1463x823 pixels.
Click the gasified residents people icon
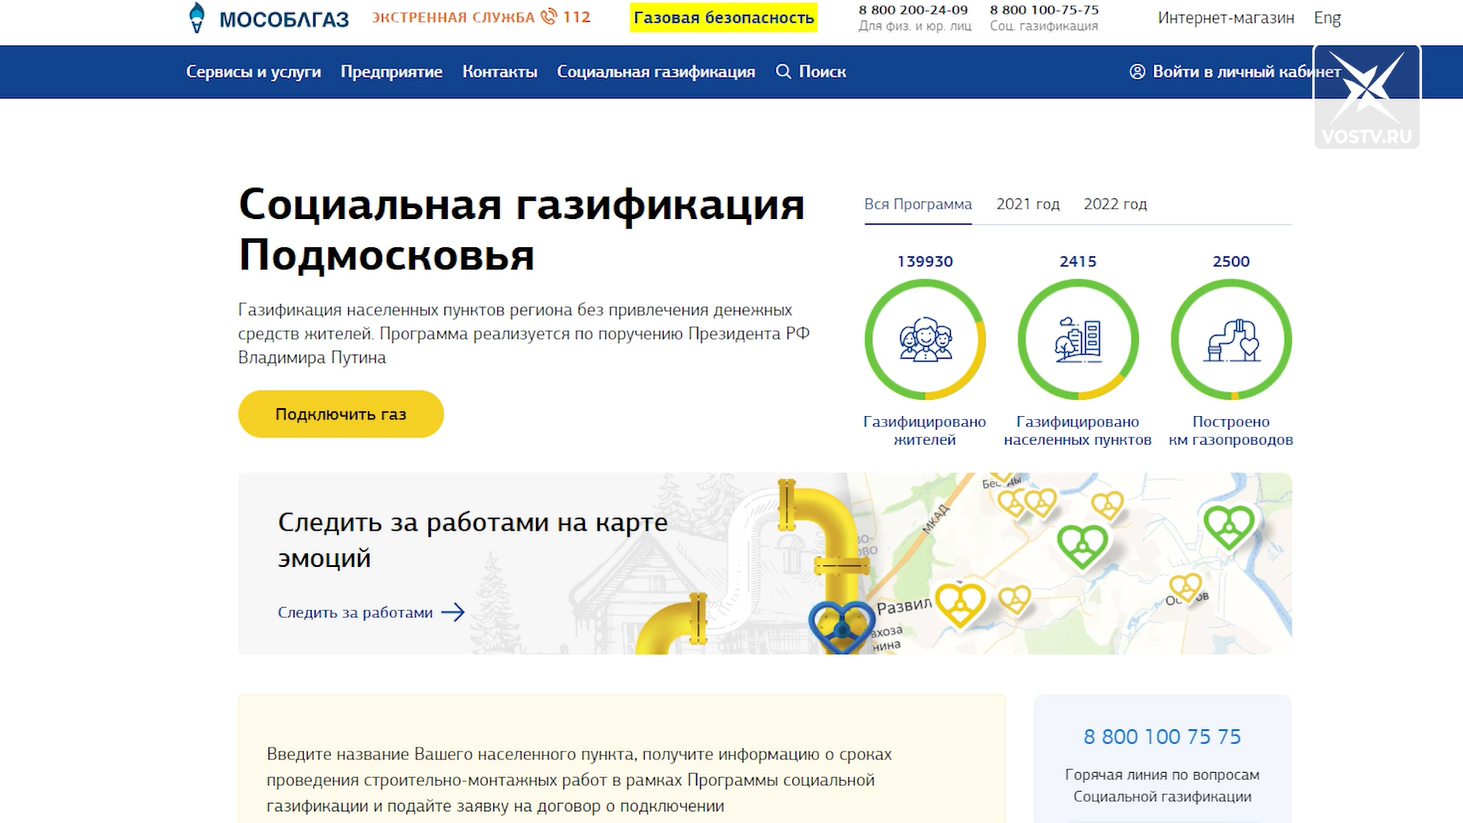coord(925,340)
